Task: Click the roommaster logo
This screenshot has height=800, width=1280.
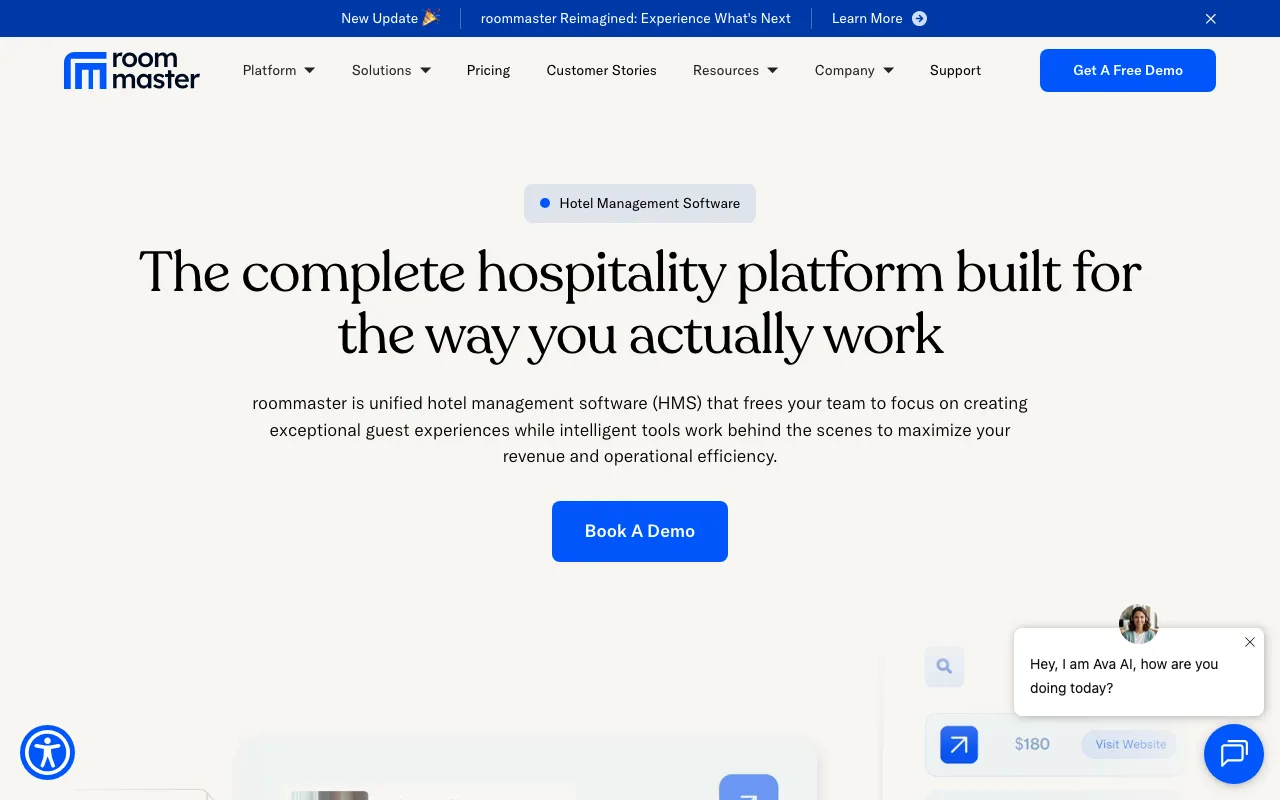Action: click(132, 70)
